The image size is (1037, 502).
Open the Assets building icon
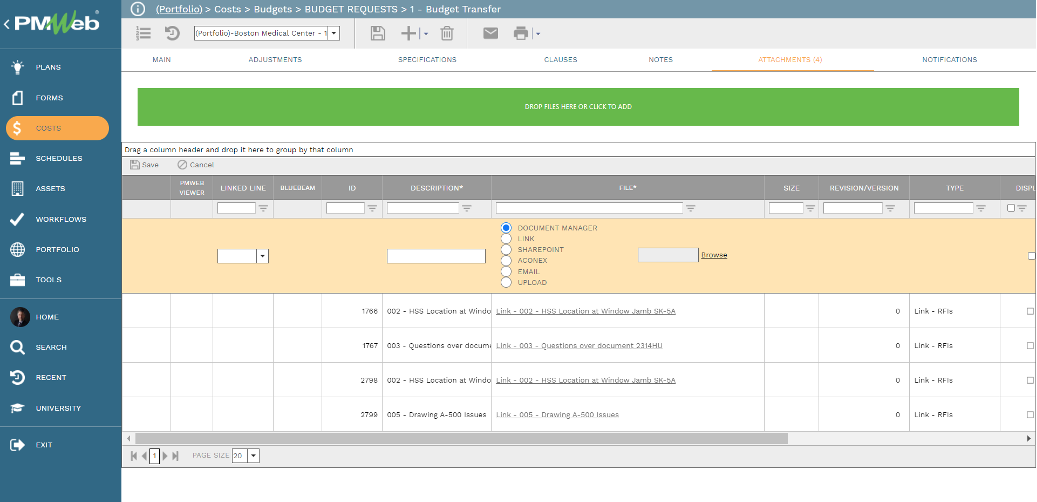(17, 188)
